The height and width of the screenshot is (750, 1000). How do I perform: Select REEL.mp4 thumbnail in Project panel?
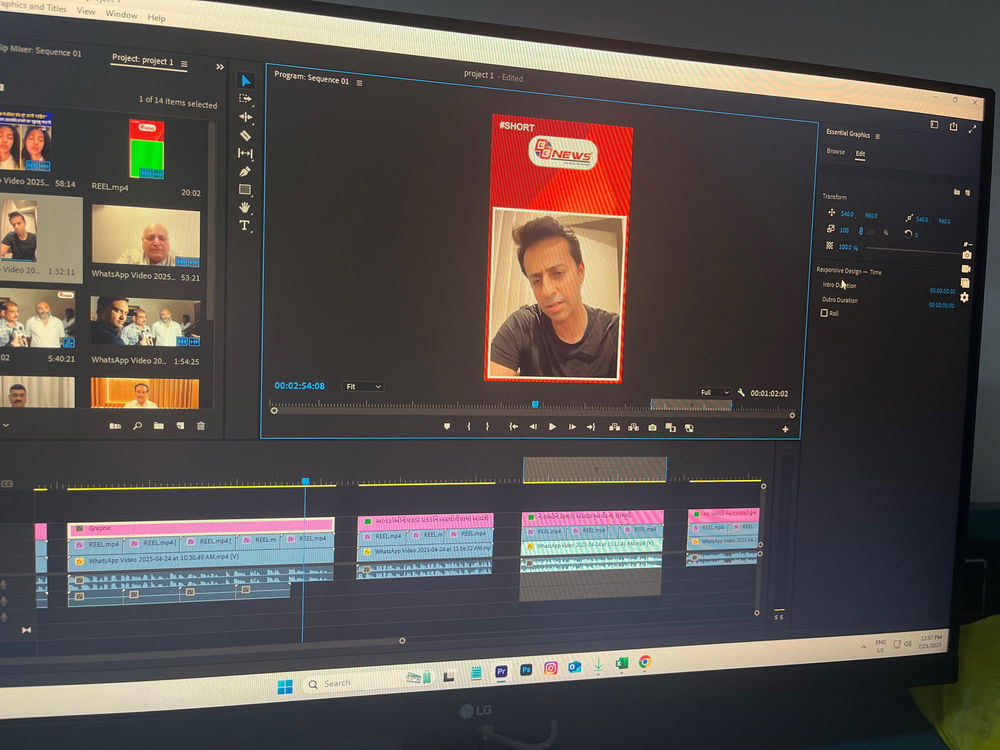(x=147, y=149)
